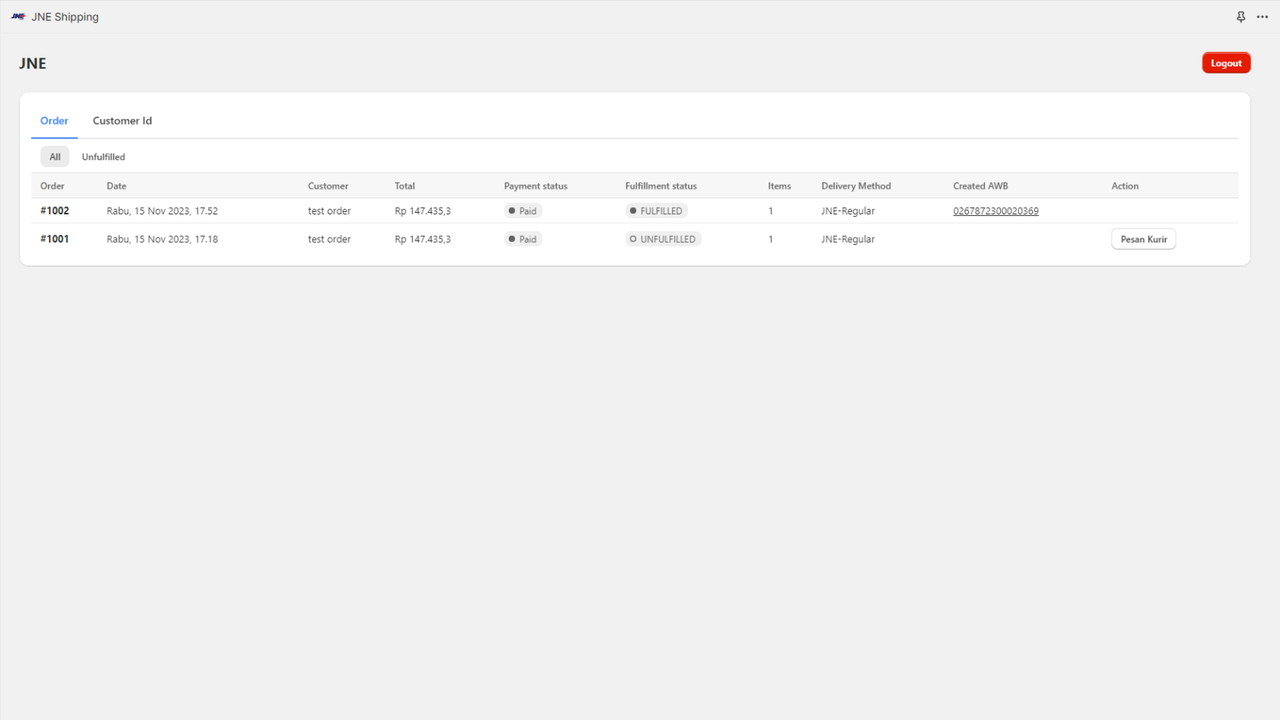This screenshot has height=720, width=1280.
Task: Click the Date column header
Action: 117,186
